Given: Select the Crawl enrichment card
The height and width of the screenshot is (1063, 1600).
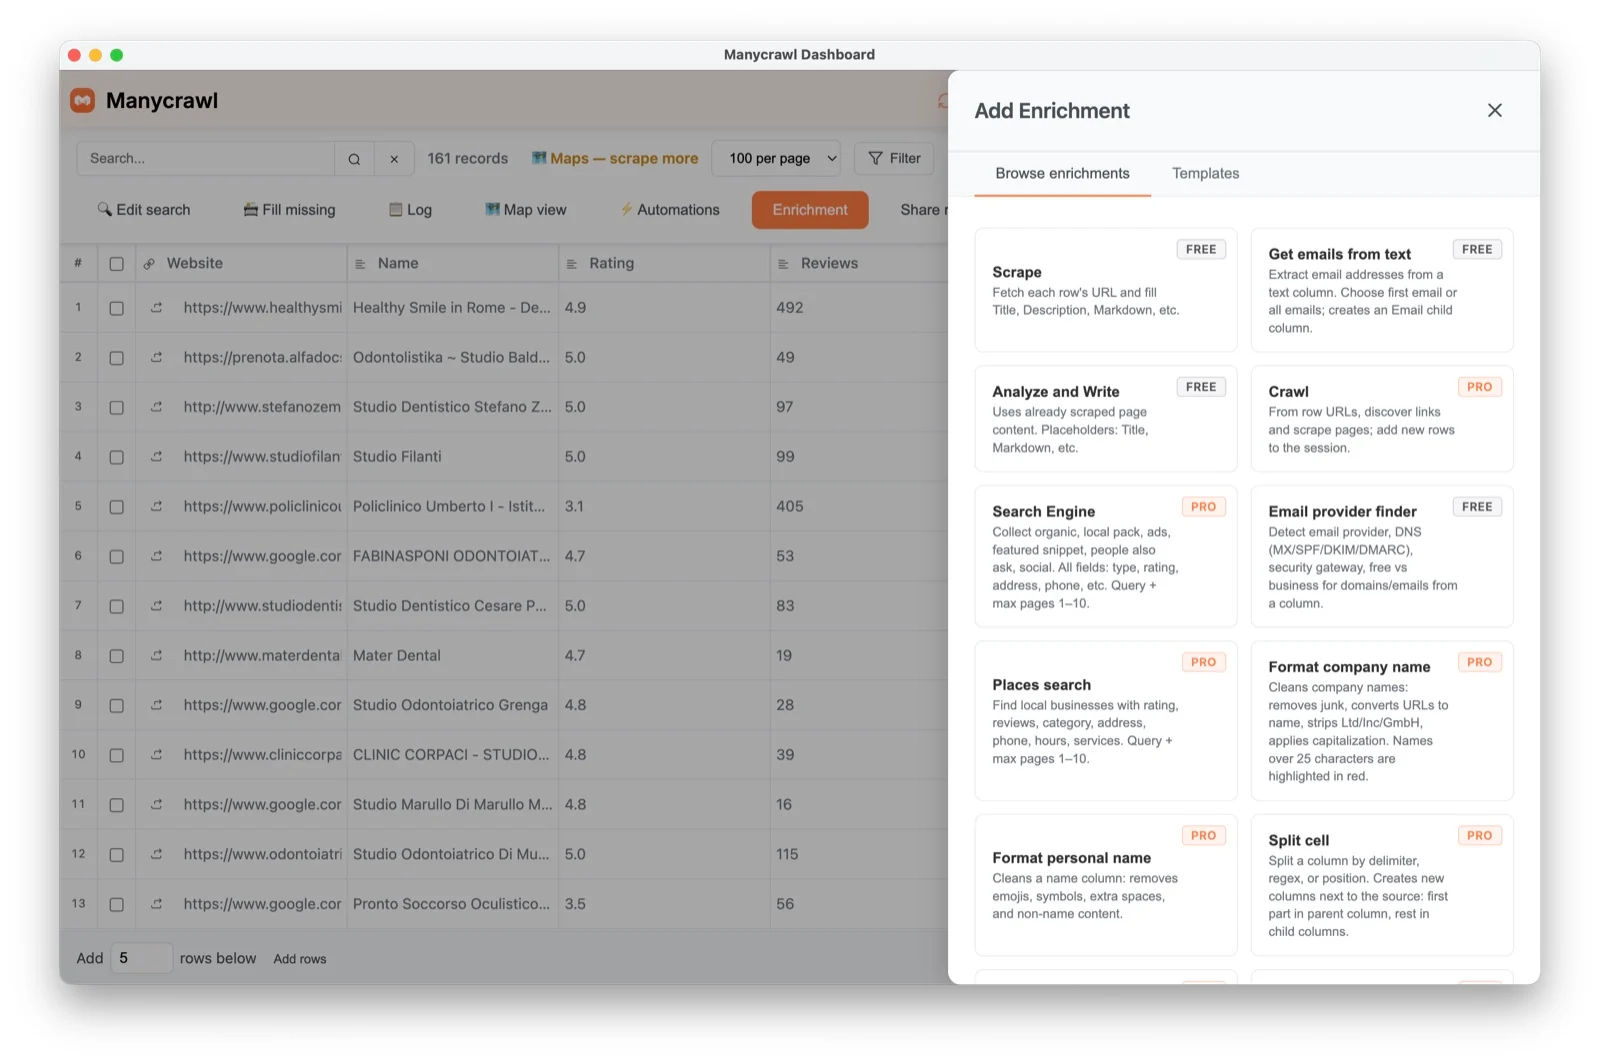Looking at the screenshot, I should pos(1382,419).
